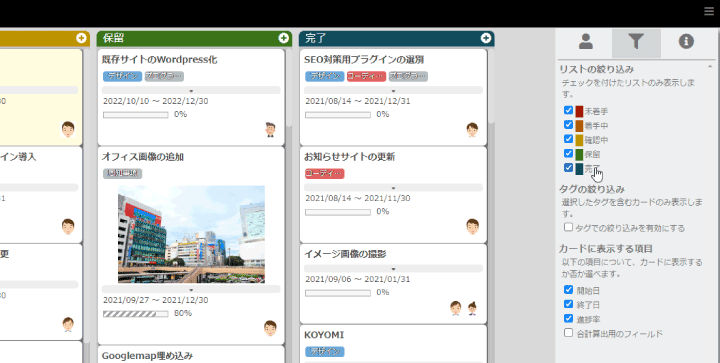Toggle the 開始日 display checkbox
This screenshot has width=720, height=363.
(x=568, y=290)
